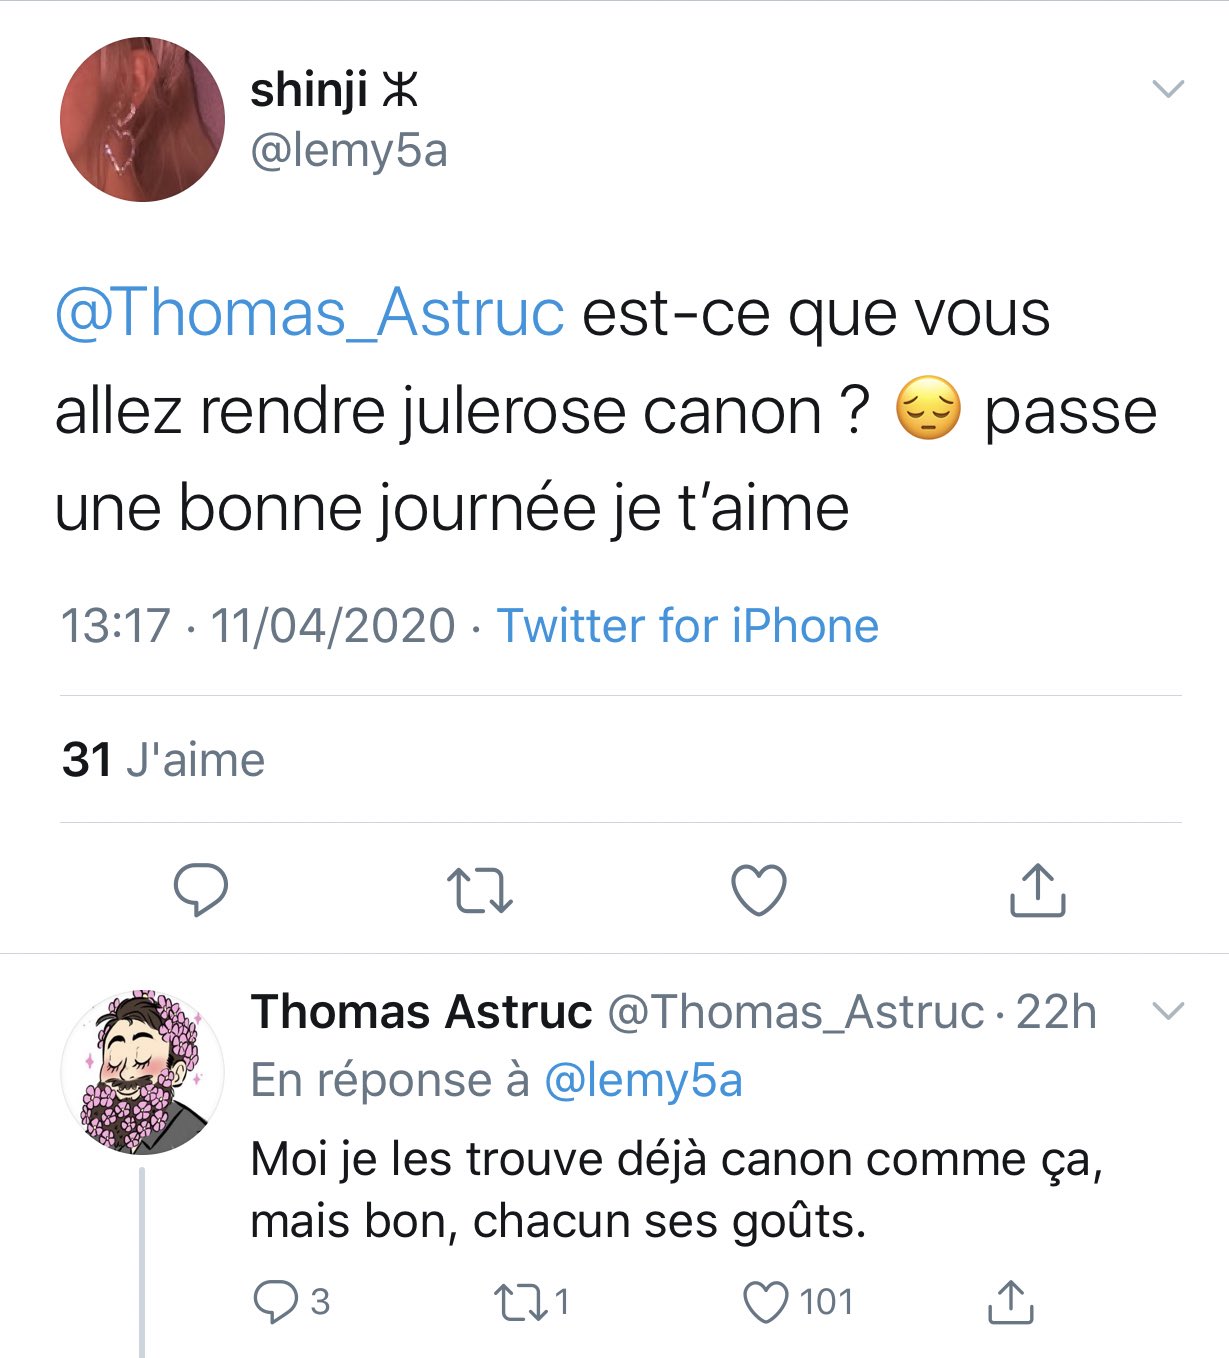Retweet shinji's main tweet
The height and width of the screenshot is (1358, 1229).
[x=479, y=890]
